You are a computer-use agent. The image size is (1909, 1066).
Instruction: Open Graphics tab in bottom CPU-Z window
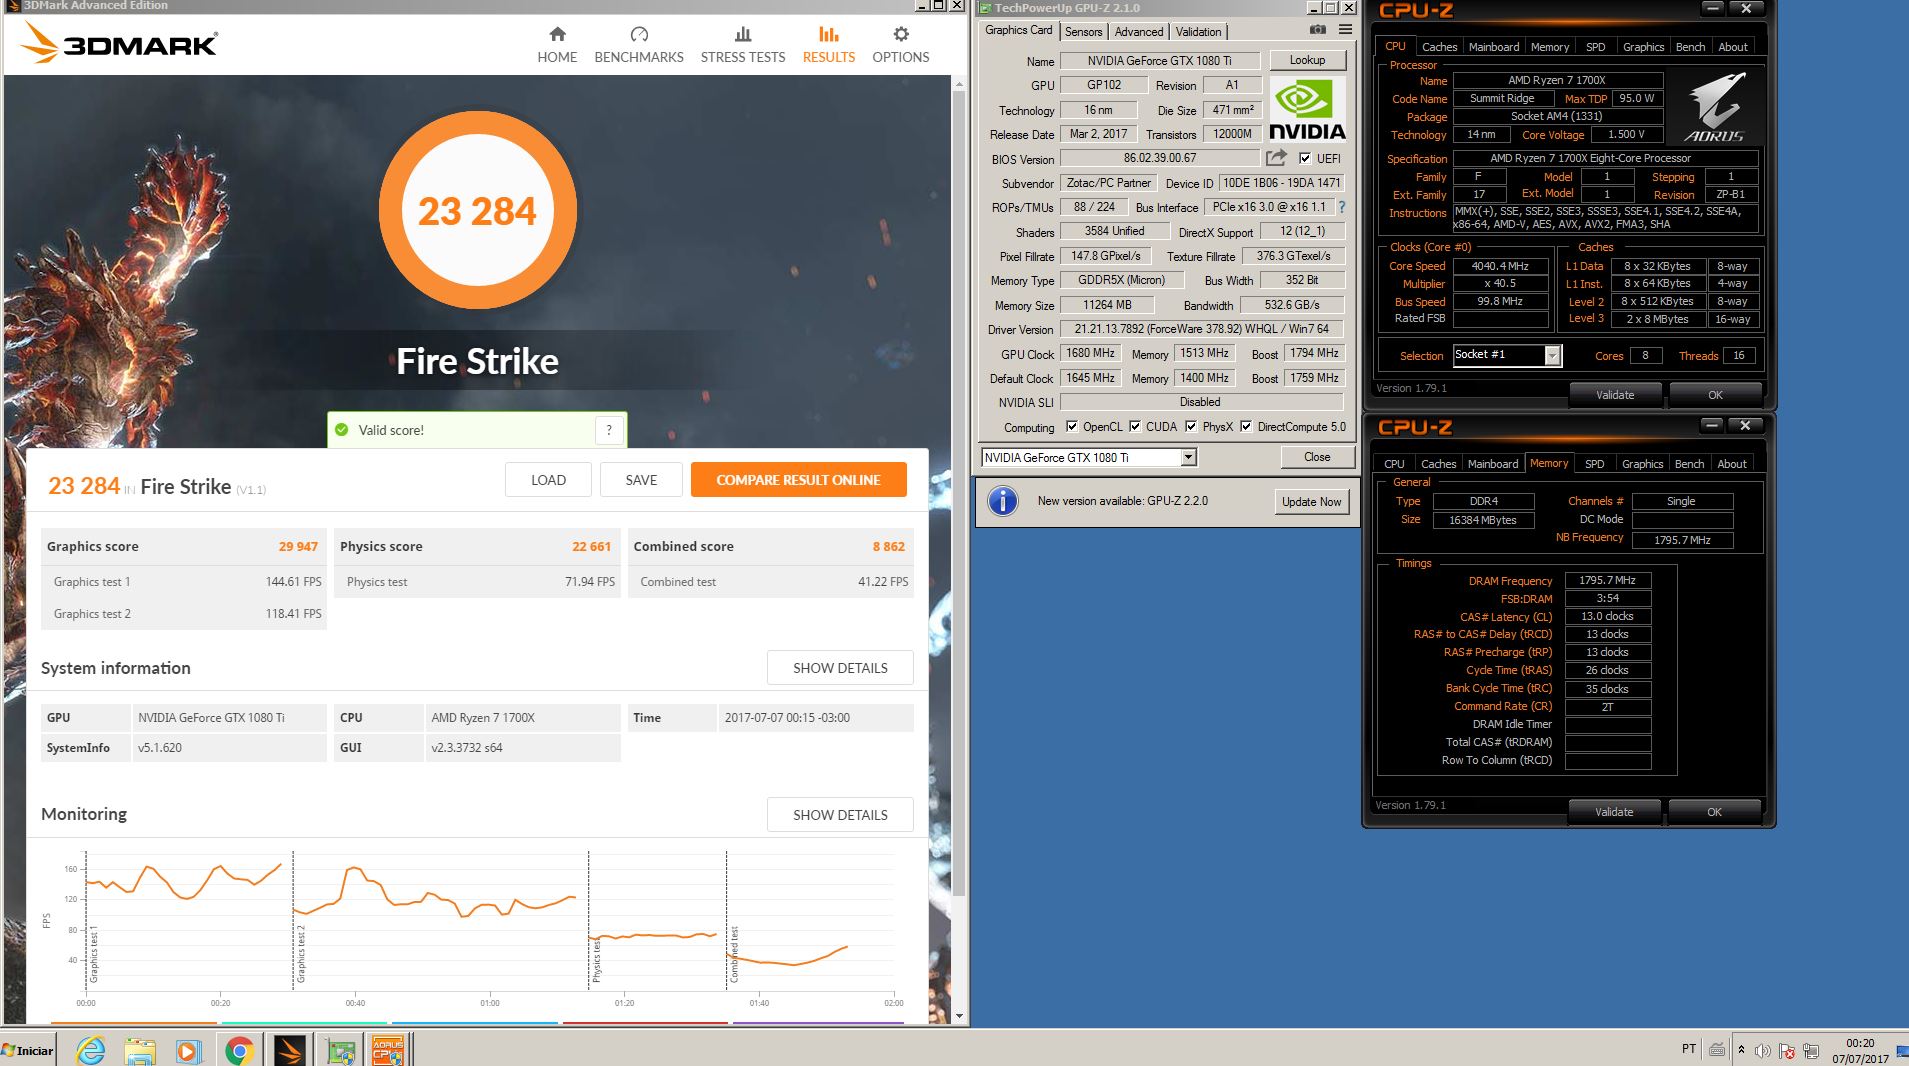click(1643, 464)
